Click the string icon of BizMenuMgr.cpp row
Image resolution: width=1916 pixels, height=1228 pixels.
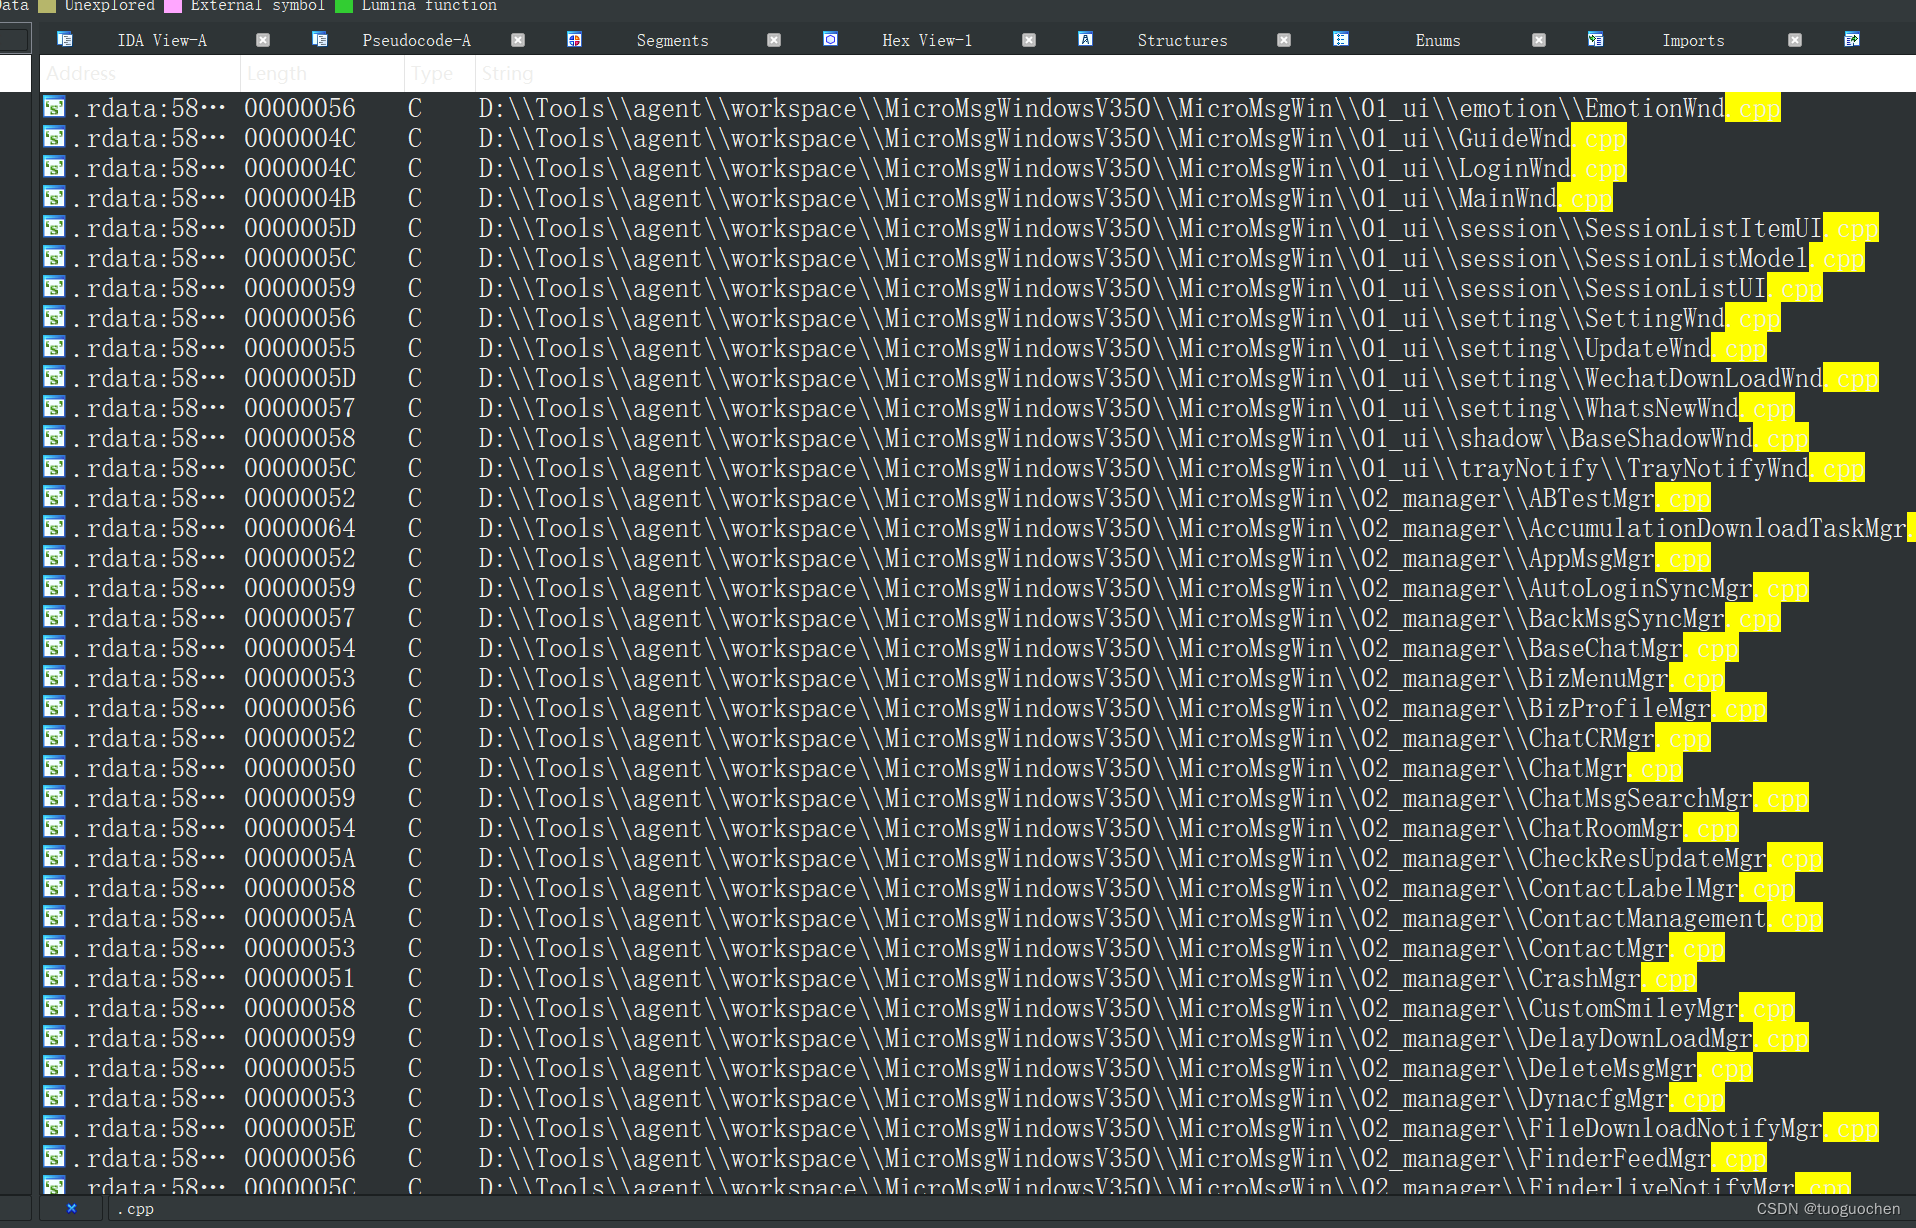click(54, 678)
